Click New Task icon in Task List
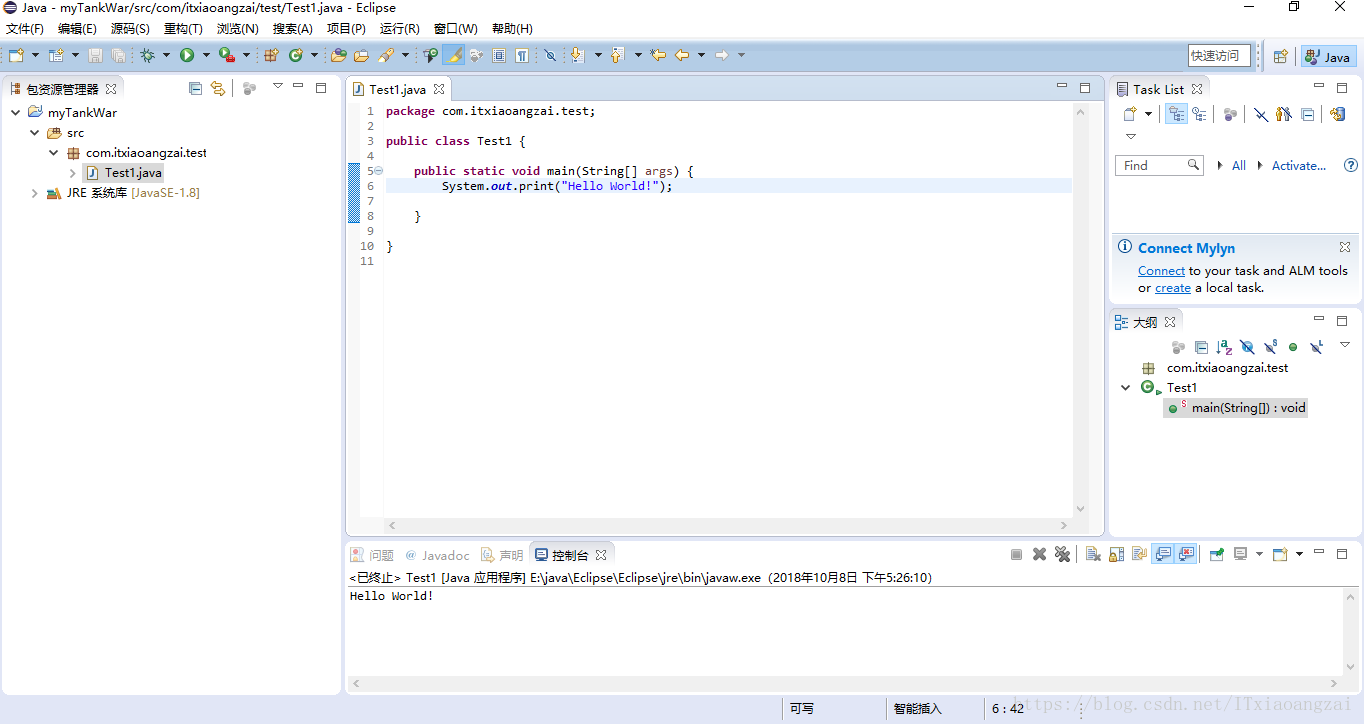1364x724 pixels. tap(1129, 114)
